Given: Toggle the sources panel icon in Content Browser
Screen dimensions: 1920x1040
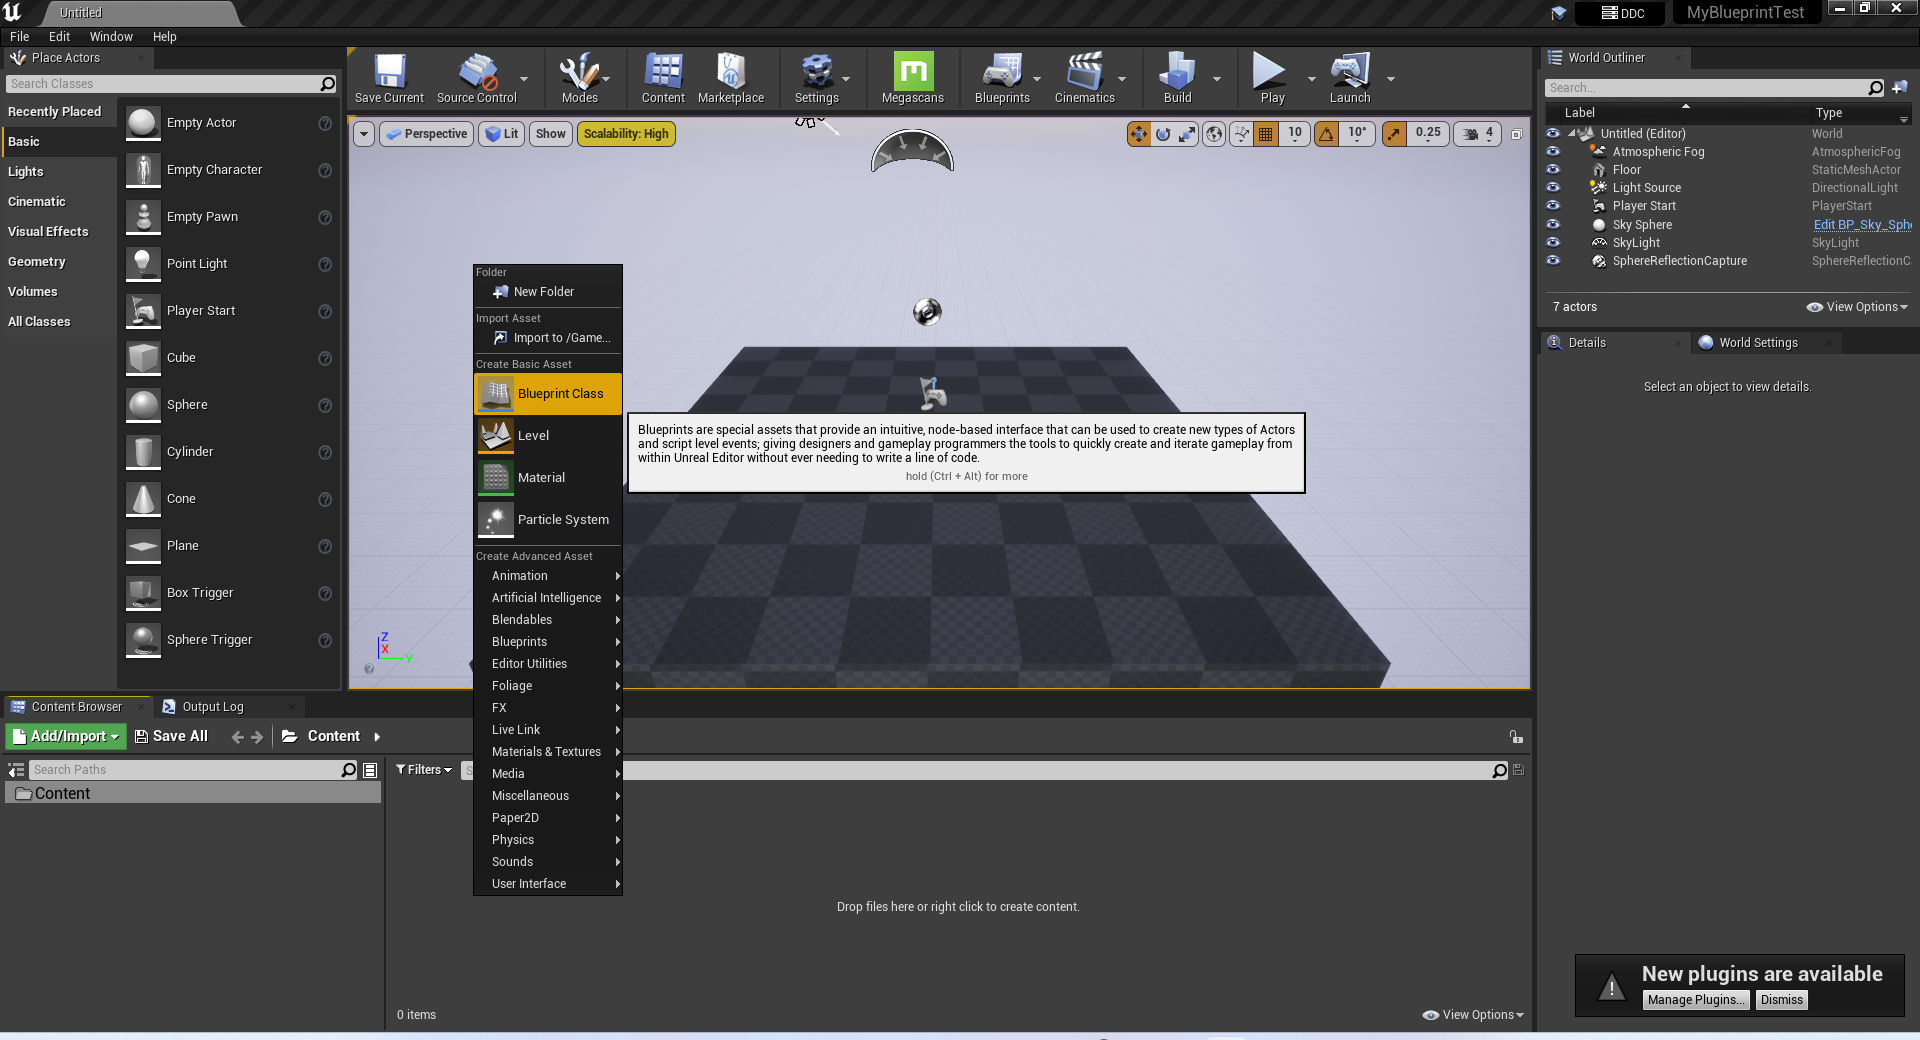Looking at the screenshot, I should [x=16, y=770].
